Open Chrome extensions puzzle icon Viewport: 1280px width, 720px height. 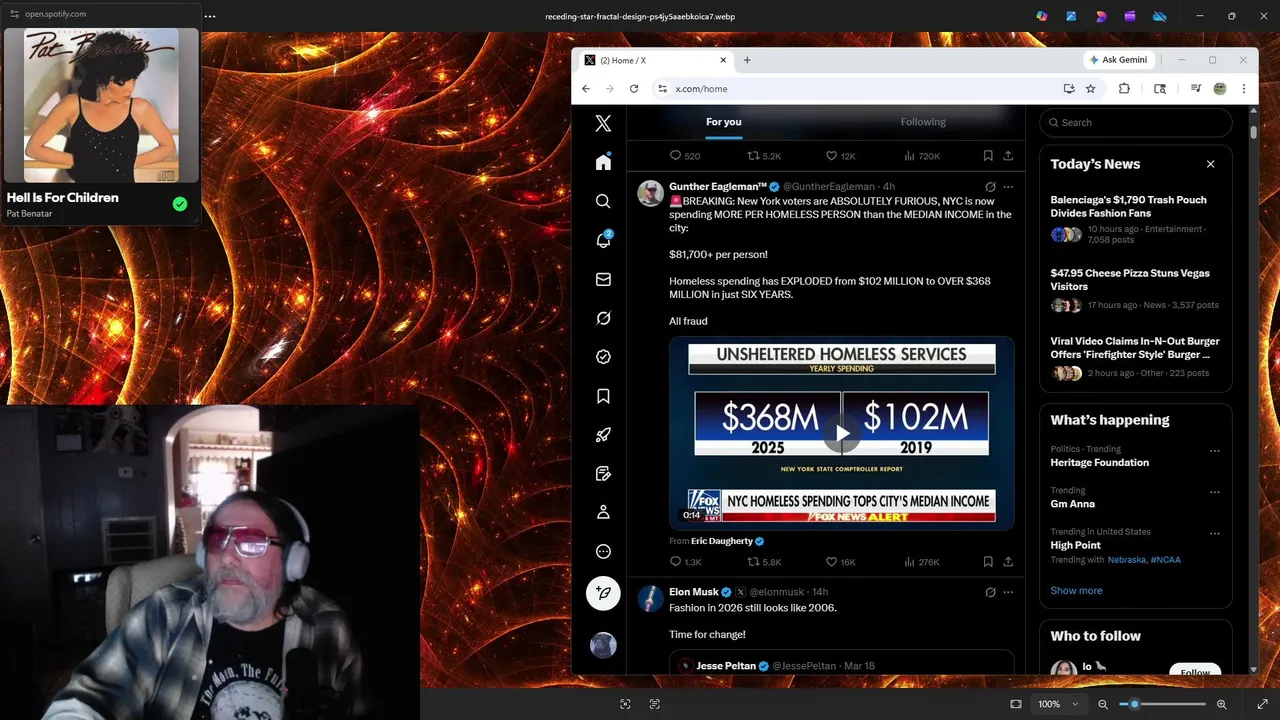click(x=1124, y=89)
